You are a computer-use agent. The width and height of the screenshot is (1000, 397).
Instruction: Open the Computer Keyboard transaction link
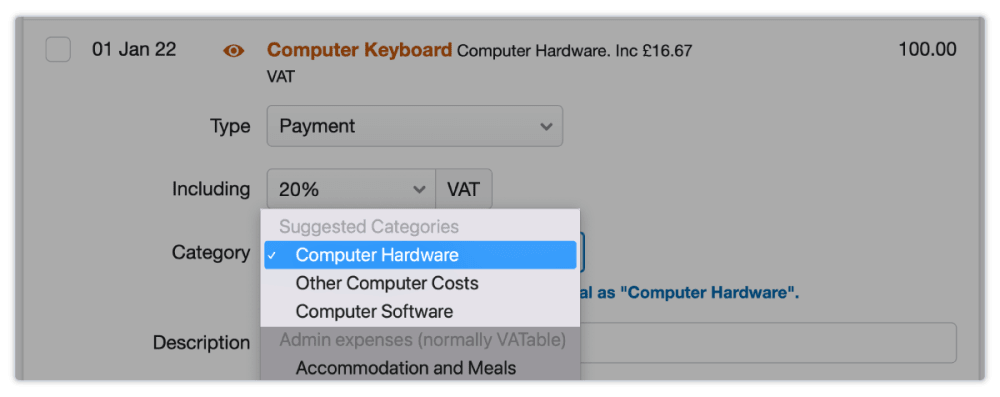click(359, 50)
